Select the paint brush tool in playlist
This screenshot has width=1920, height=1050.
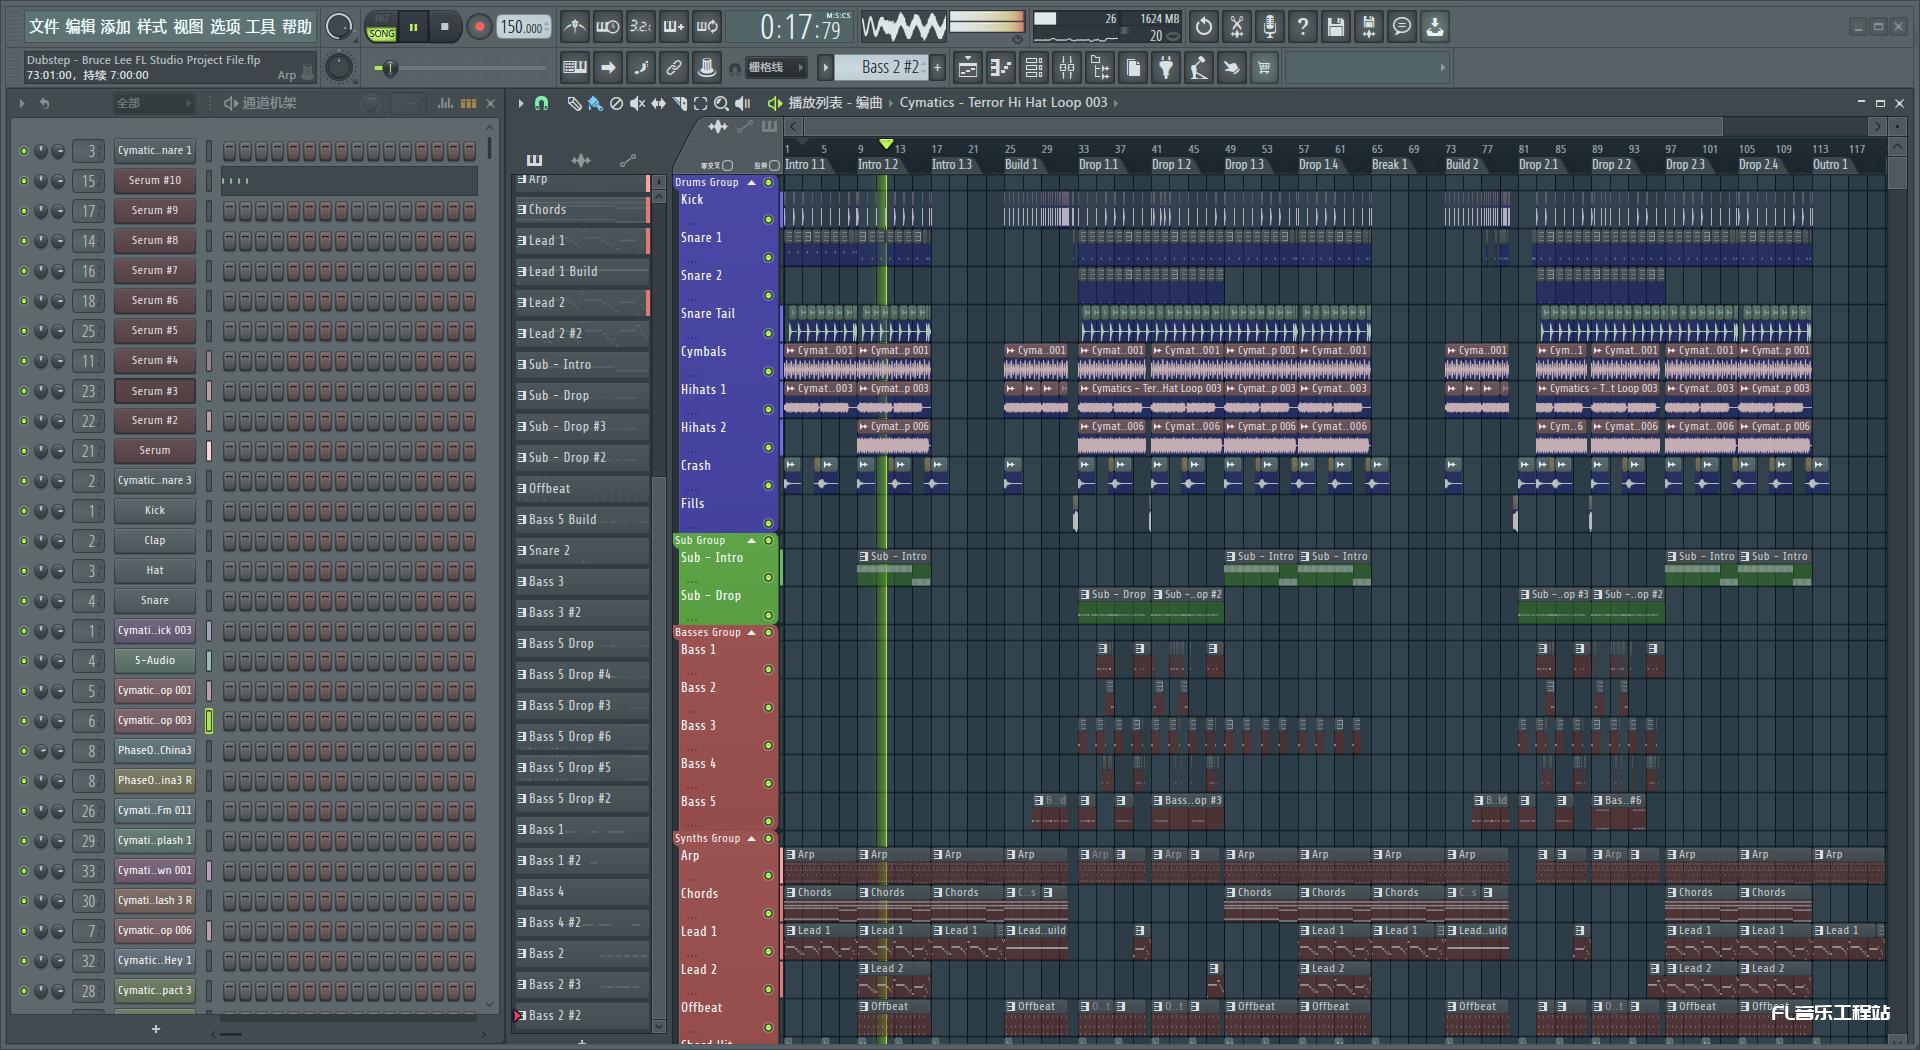[x=595, y=103]
